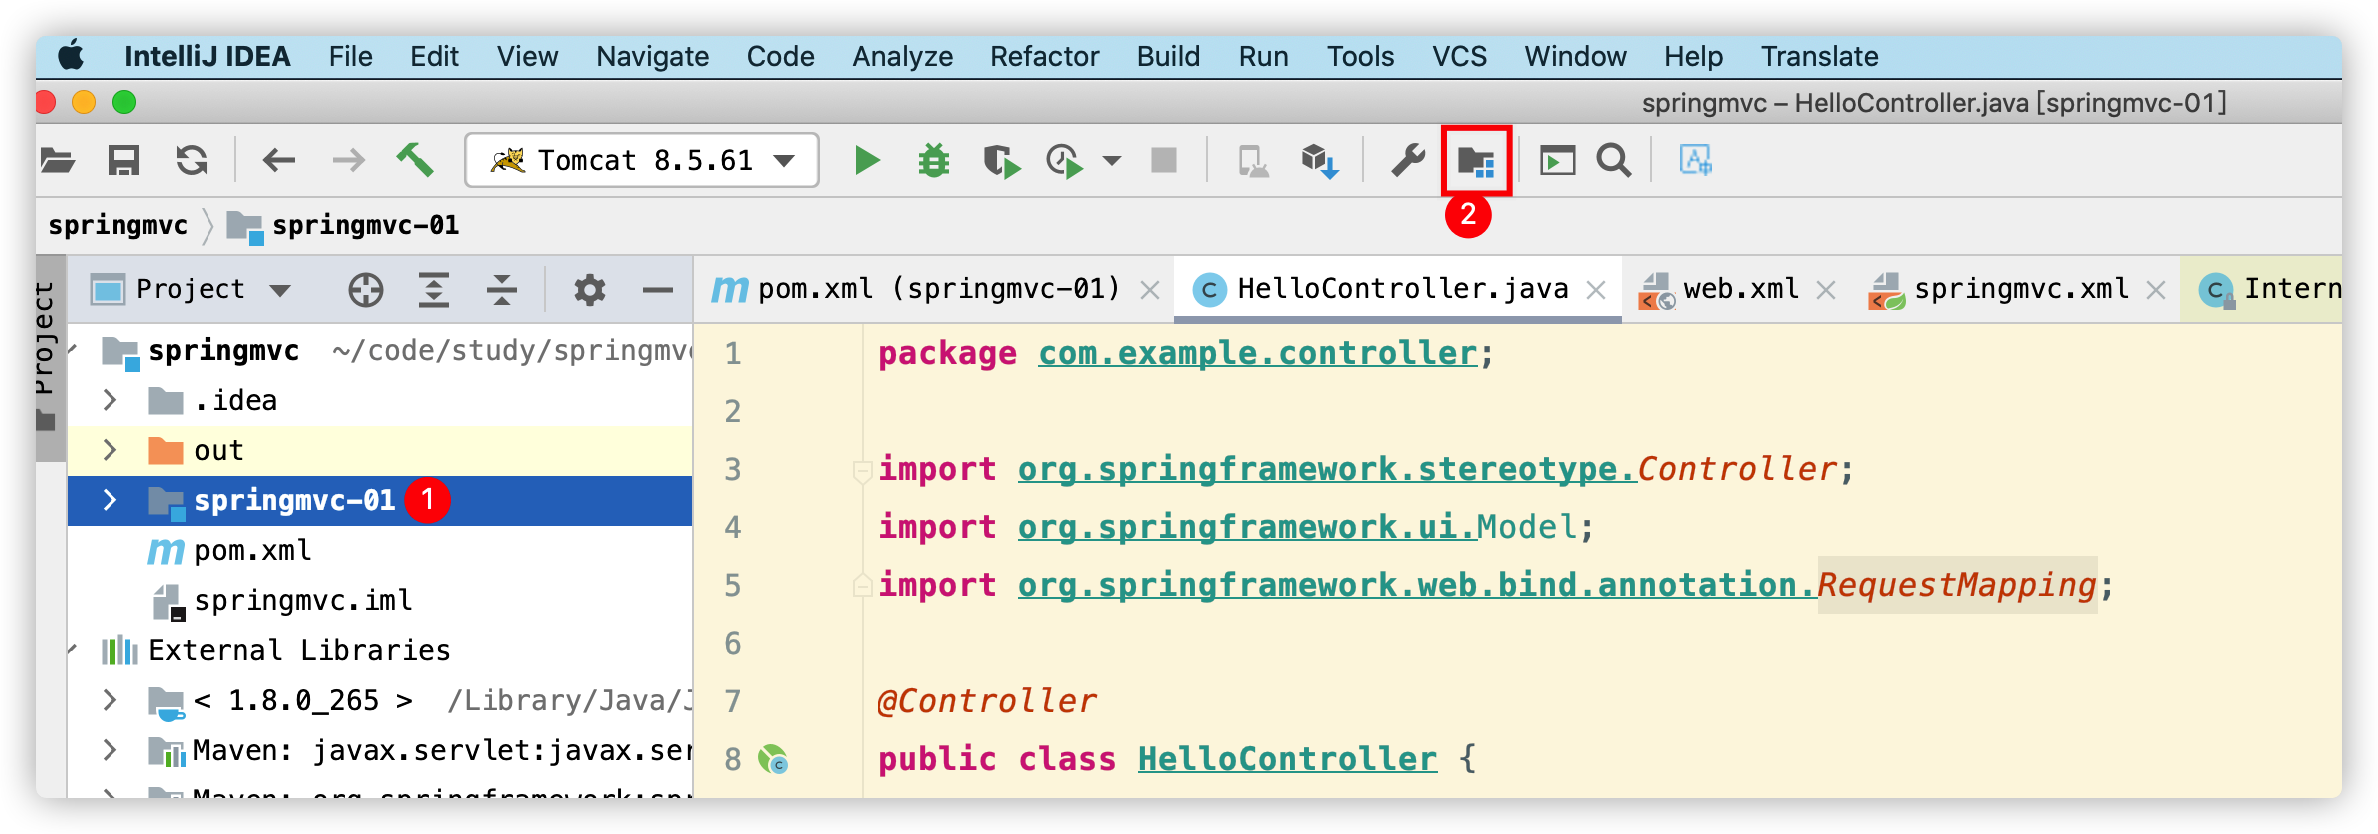Click the Forward navigation arrow
This screenshot has width=2378, height=834.
coord(348,160)
